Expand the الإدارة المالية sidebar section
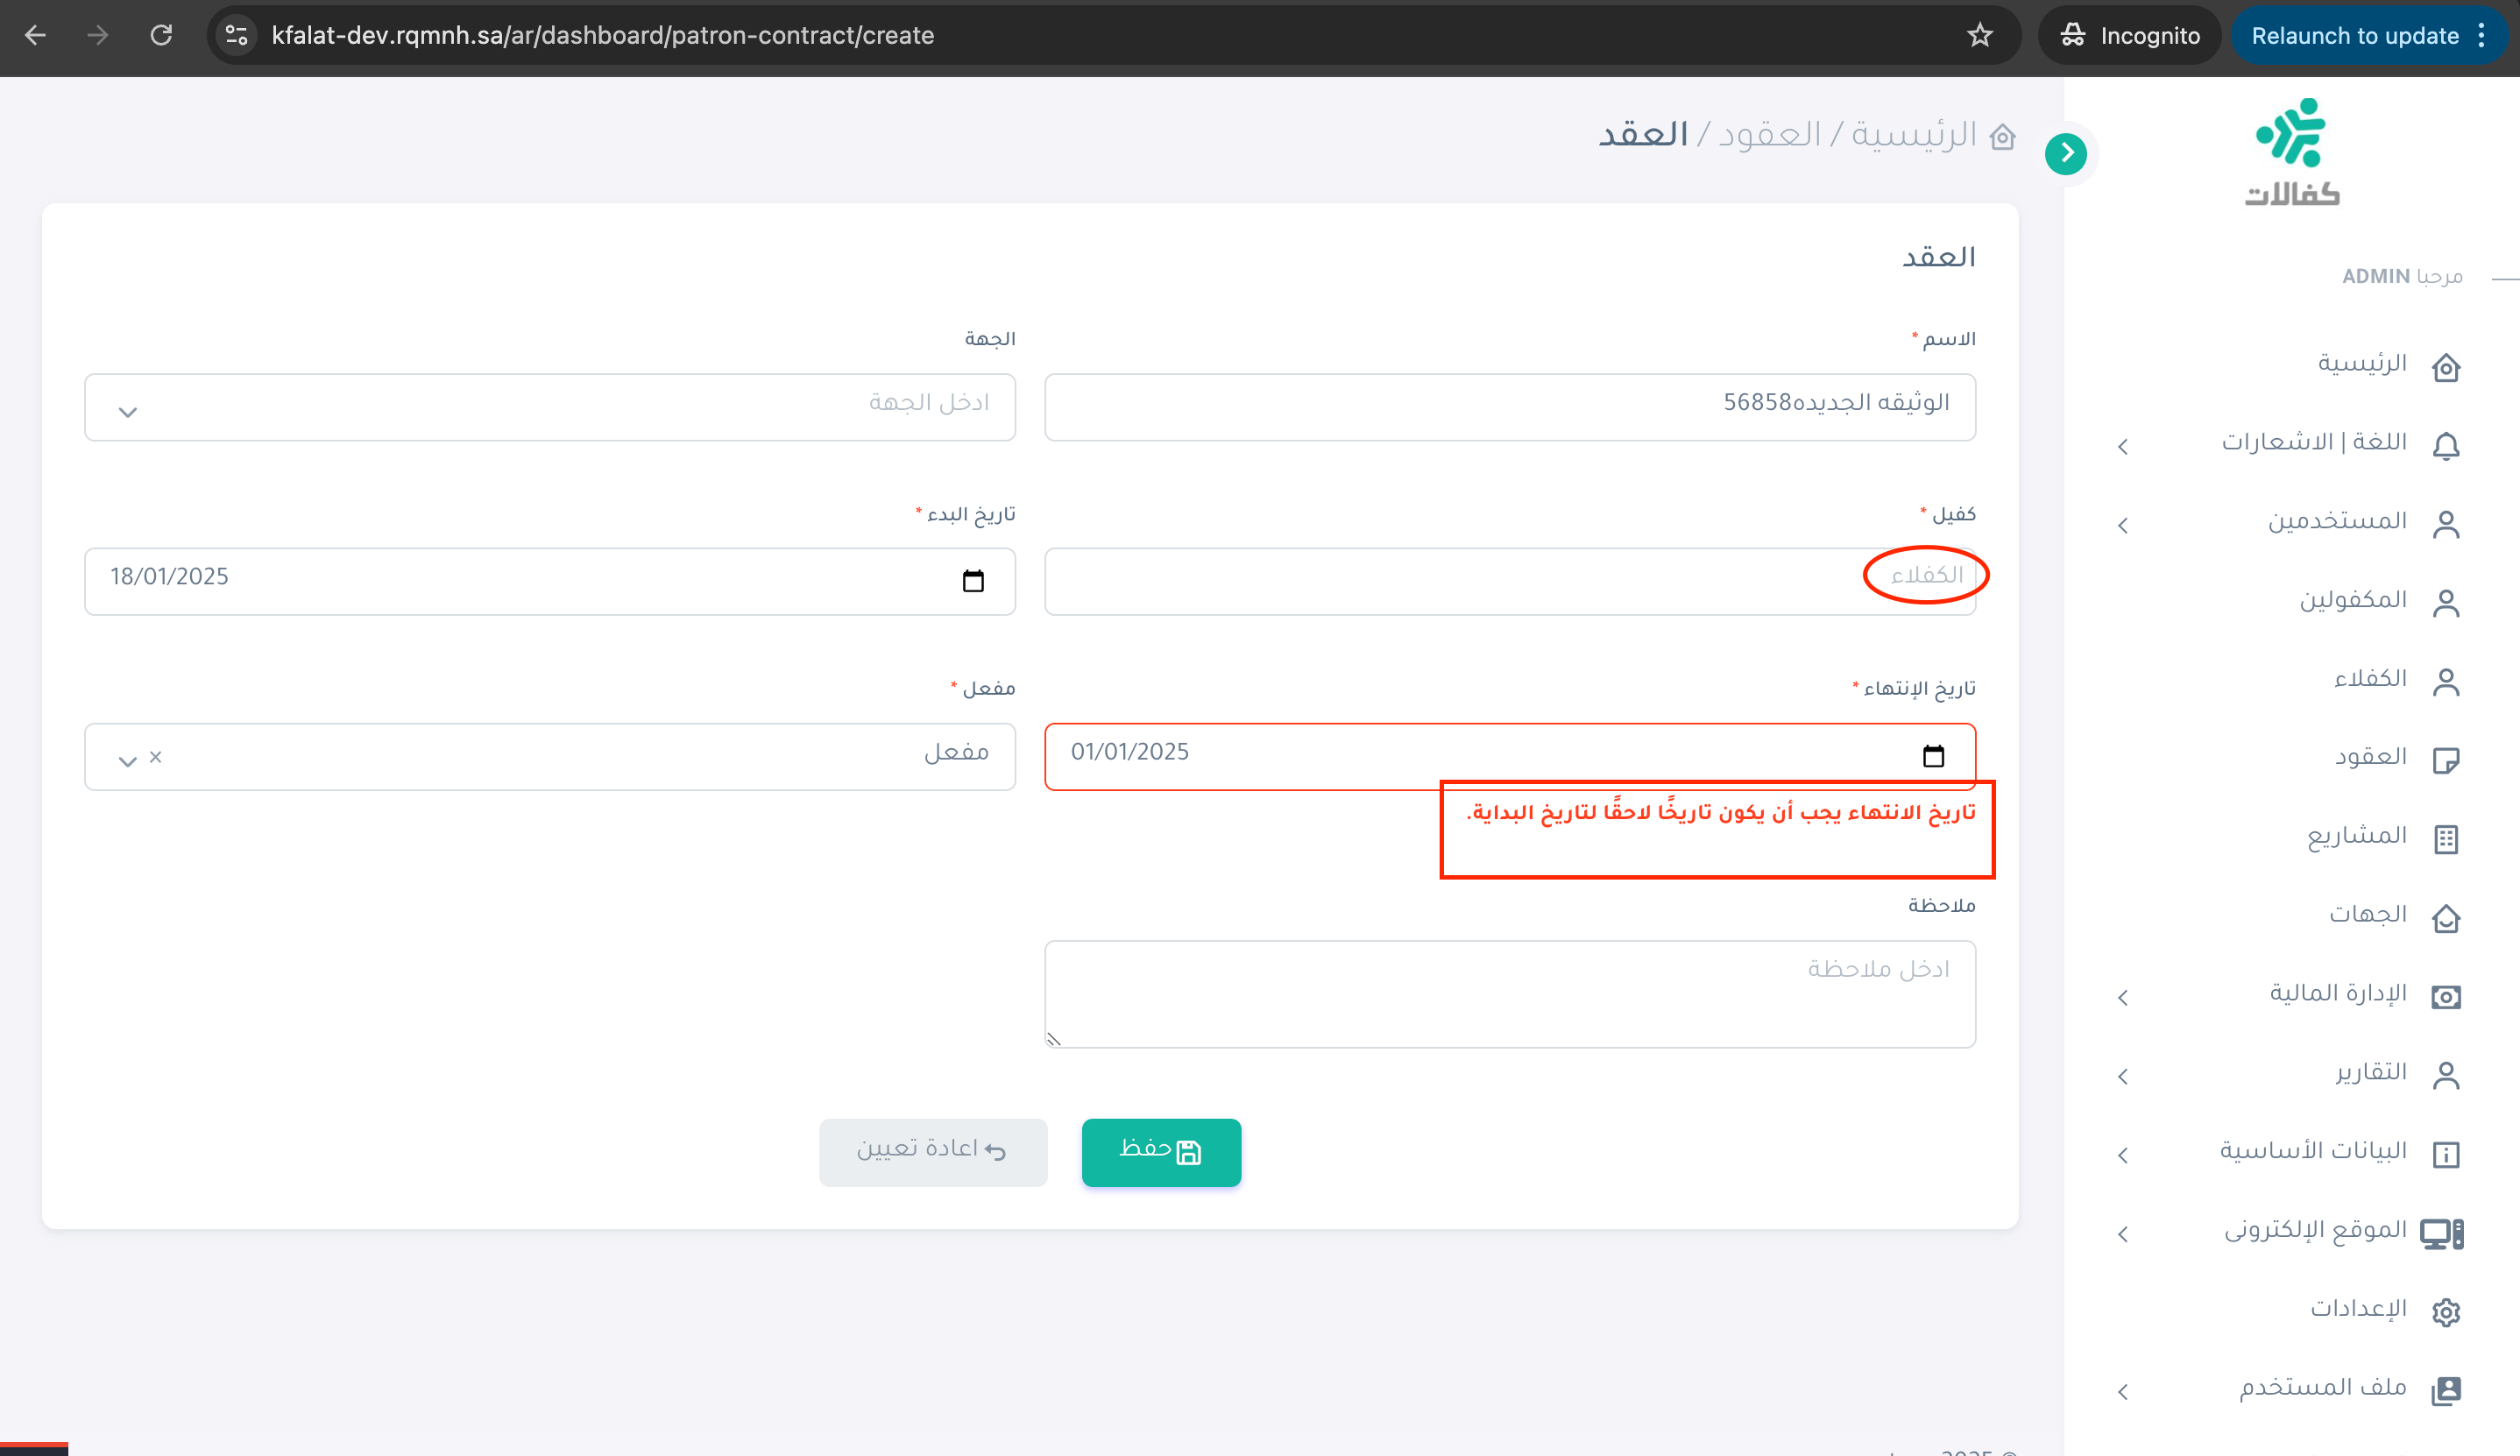This screenshot has height=1456, width=2520. click(2123, 997)
